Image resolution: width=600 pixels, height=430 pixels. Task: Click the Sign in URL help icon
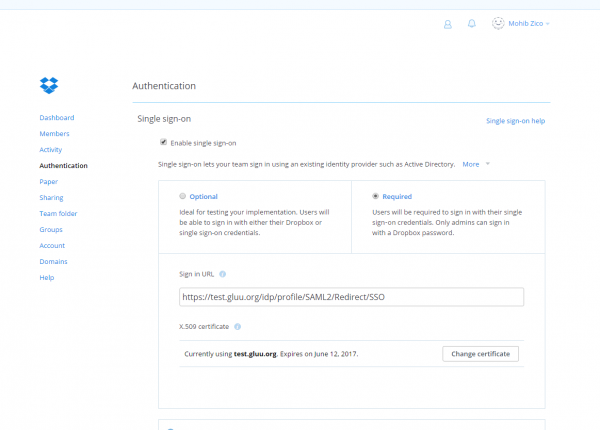coord(222,274)
